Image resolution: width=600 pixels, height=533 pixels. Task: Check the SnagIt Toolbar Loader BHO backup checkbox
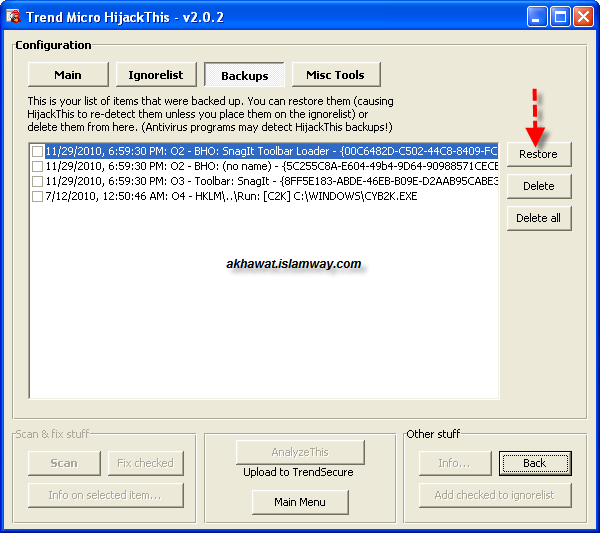point(37,151)
